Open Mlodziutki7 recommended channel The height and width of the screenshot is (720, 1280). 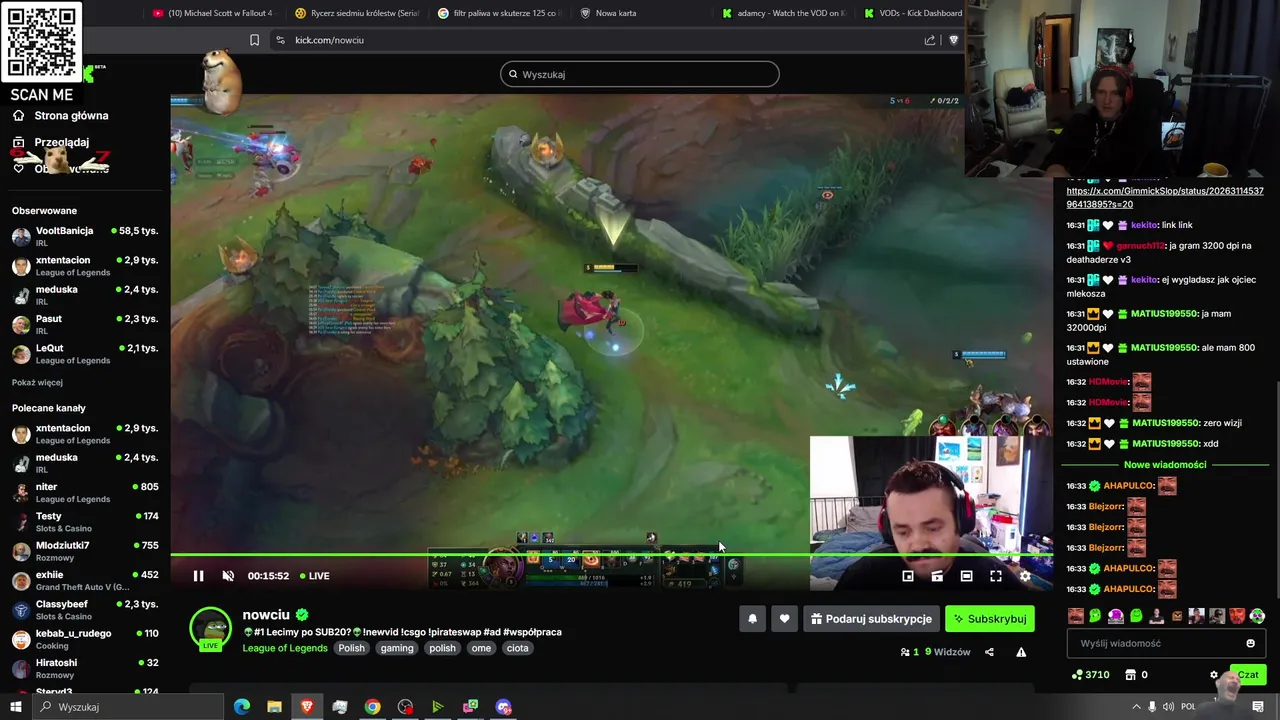pyautogui.click(x=85, y=551)
